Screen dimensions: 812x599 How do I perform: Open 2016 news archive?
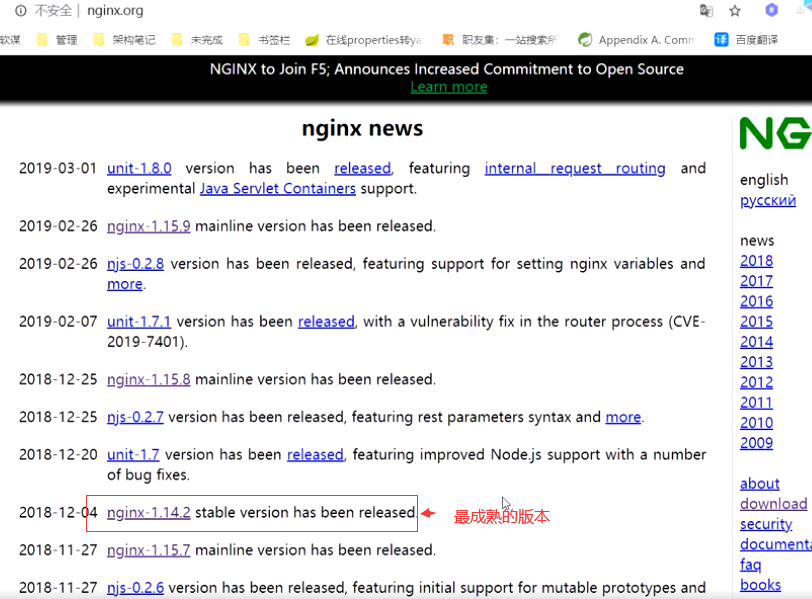(757, 301)
